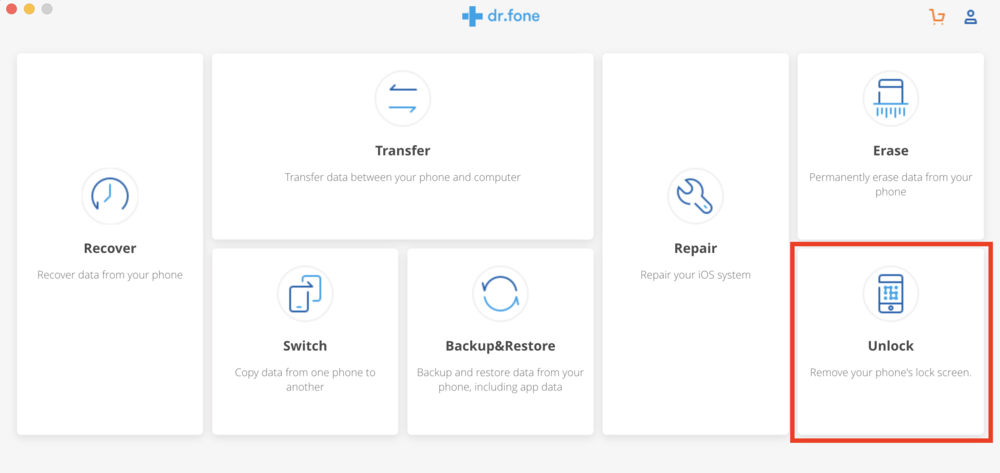Click the Transfer arrows icon
The width and height of the screenshot is (1000, 473).
pyautogui.click(x=402, y=98)
